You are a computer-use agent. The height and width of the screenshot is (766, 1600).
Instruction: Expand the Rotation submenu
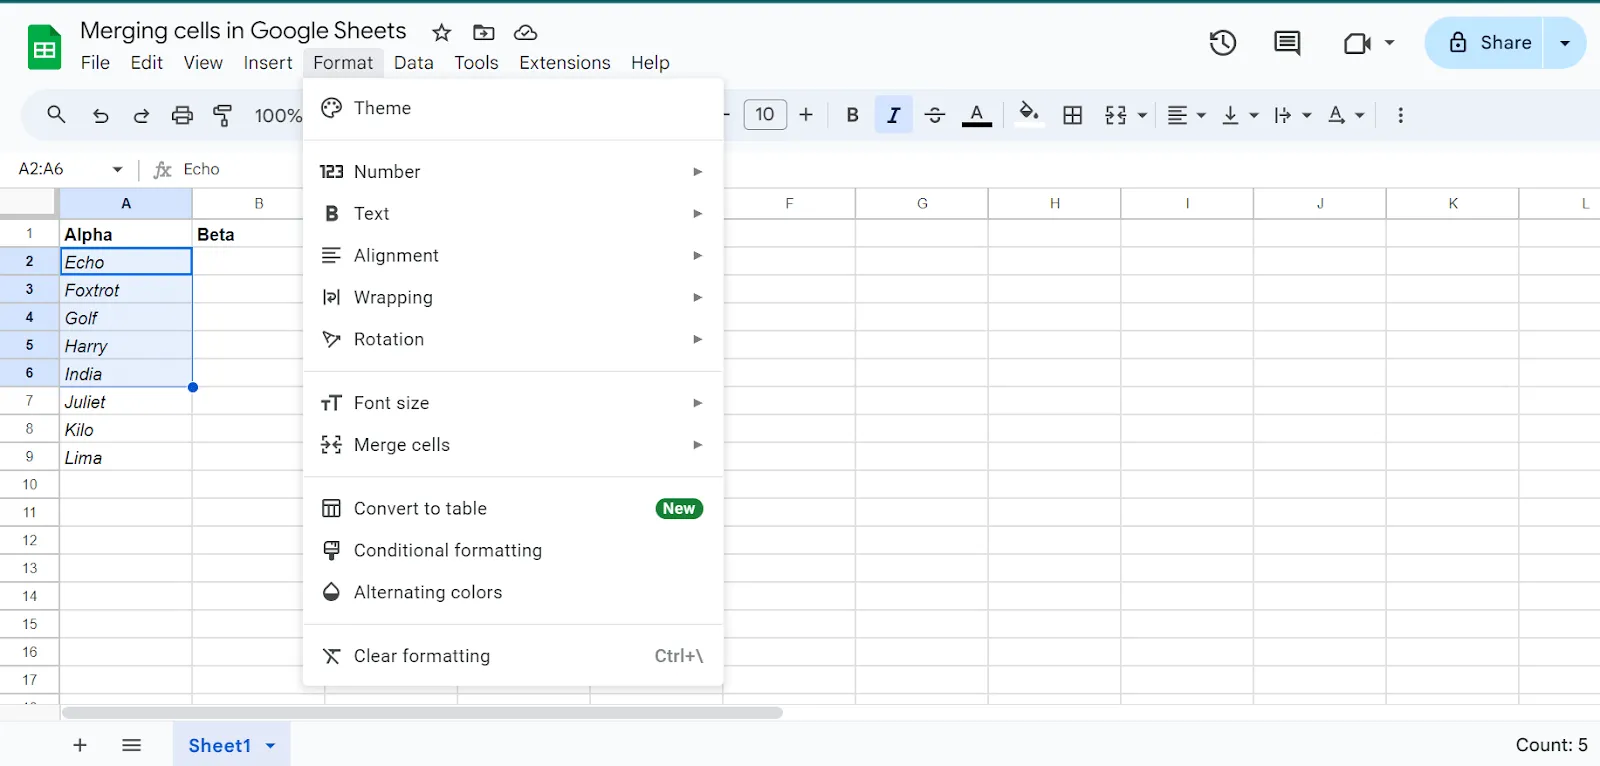click(513, 340)
